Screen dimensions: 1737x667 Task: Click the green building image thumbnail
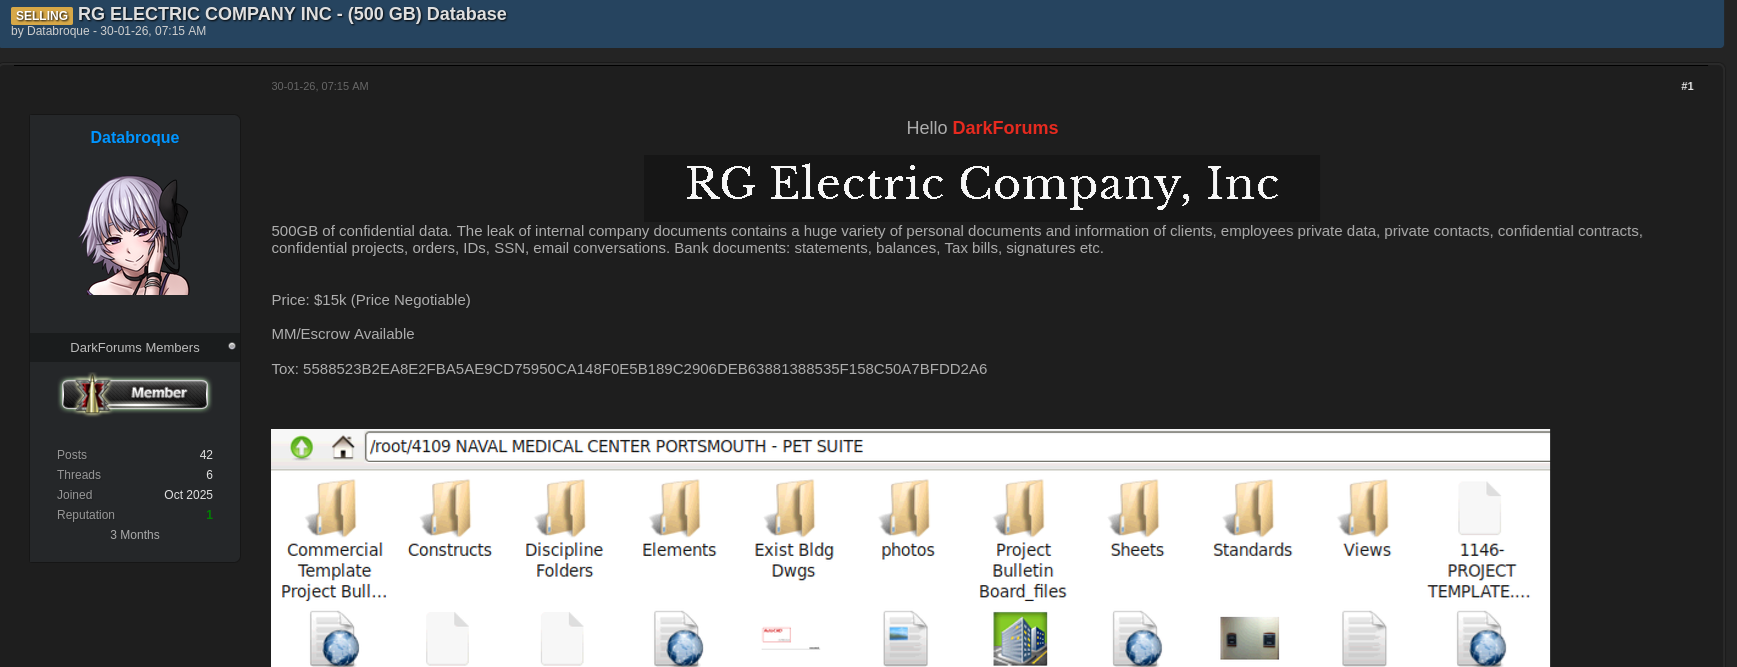pos(1020,638)
